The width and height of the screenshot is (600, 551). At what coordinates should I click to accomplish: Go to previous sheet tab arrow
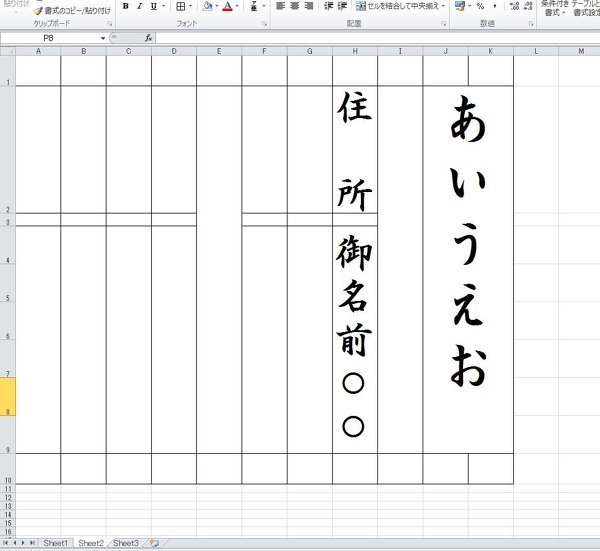tap(15, 543)
